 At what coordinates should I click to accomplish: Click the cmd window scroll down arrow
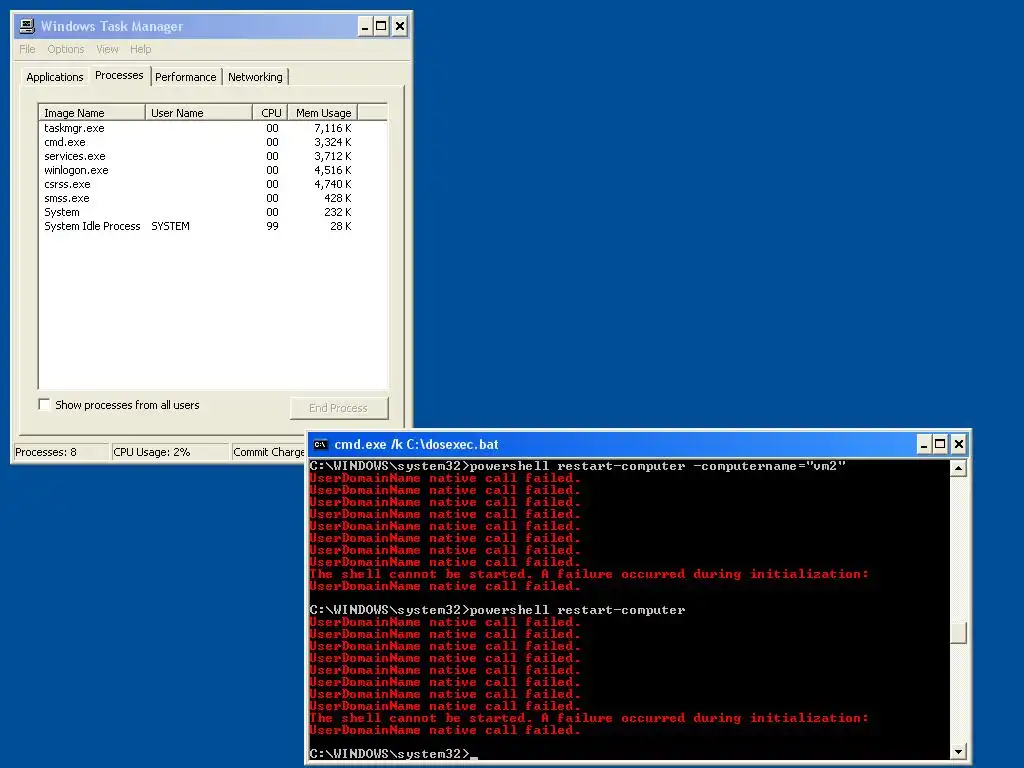click(958, 752)
